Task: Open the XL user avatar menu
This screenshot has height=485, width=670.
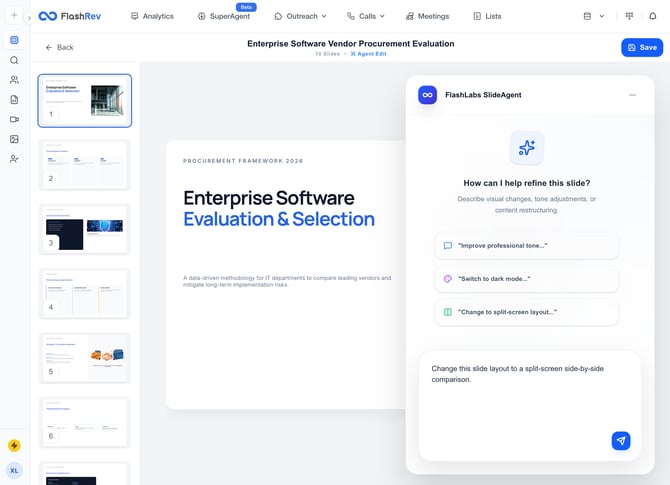Action: click(14, 470)
